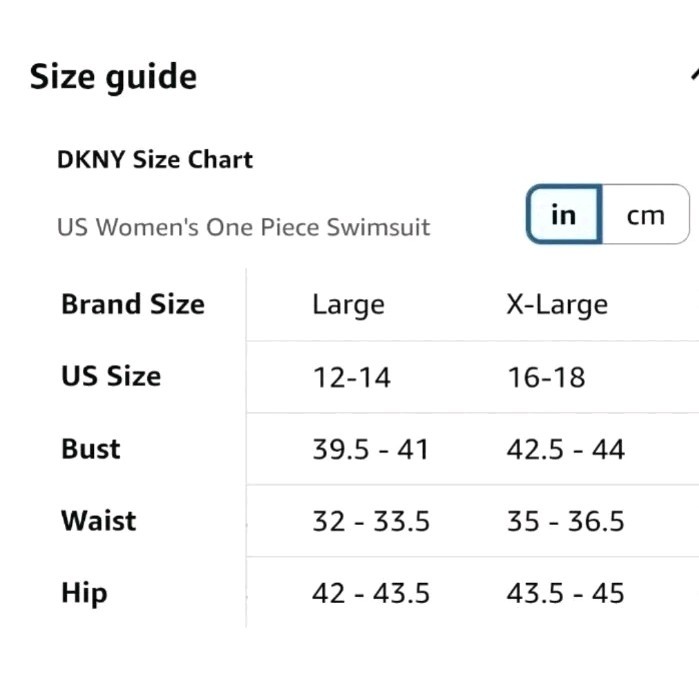This screenshot has height=685, width=699.
Task: Select the Large column header
Action: (x=348, y=305)
